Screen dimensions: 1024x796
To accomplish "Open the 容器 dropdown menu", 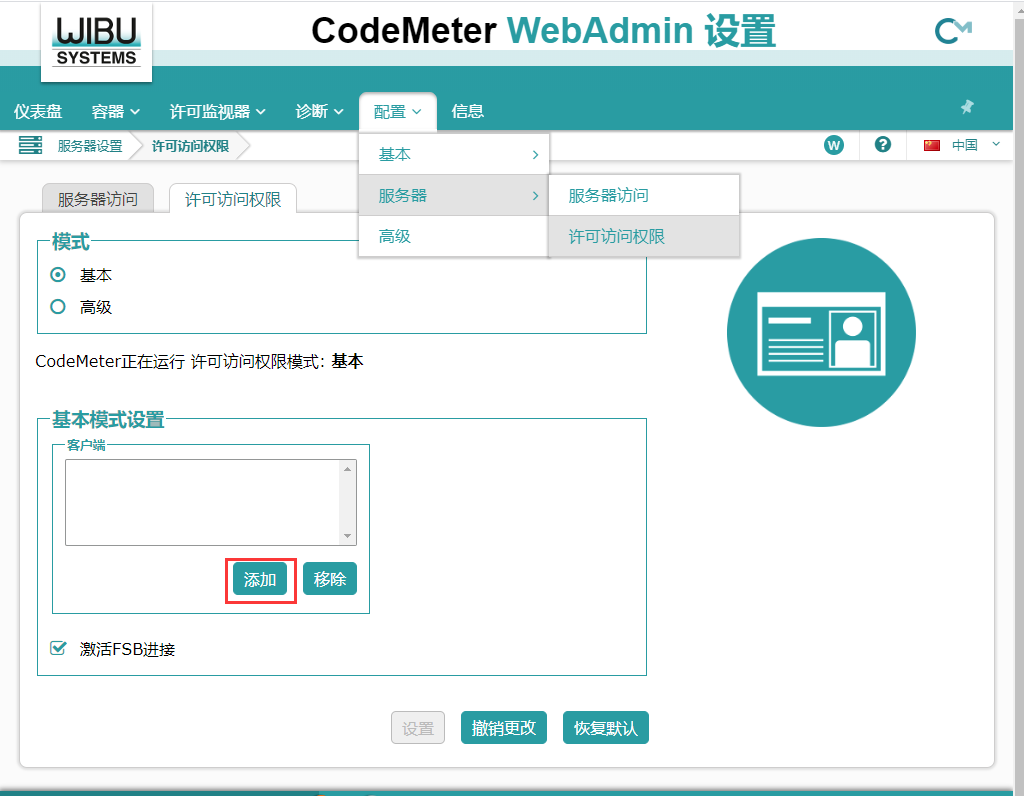I will click(116, 112).
